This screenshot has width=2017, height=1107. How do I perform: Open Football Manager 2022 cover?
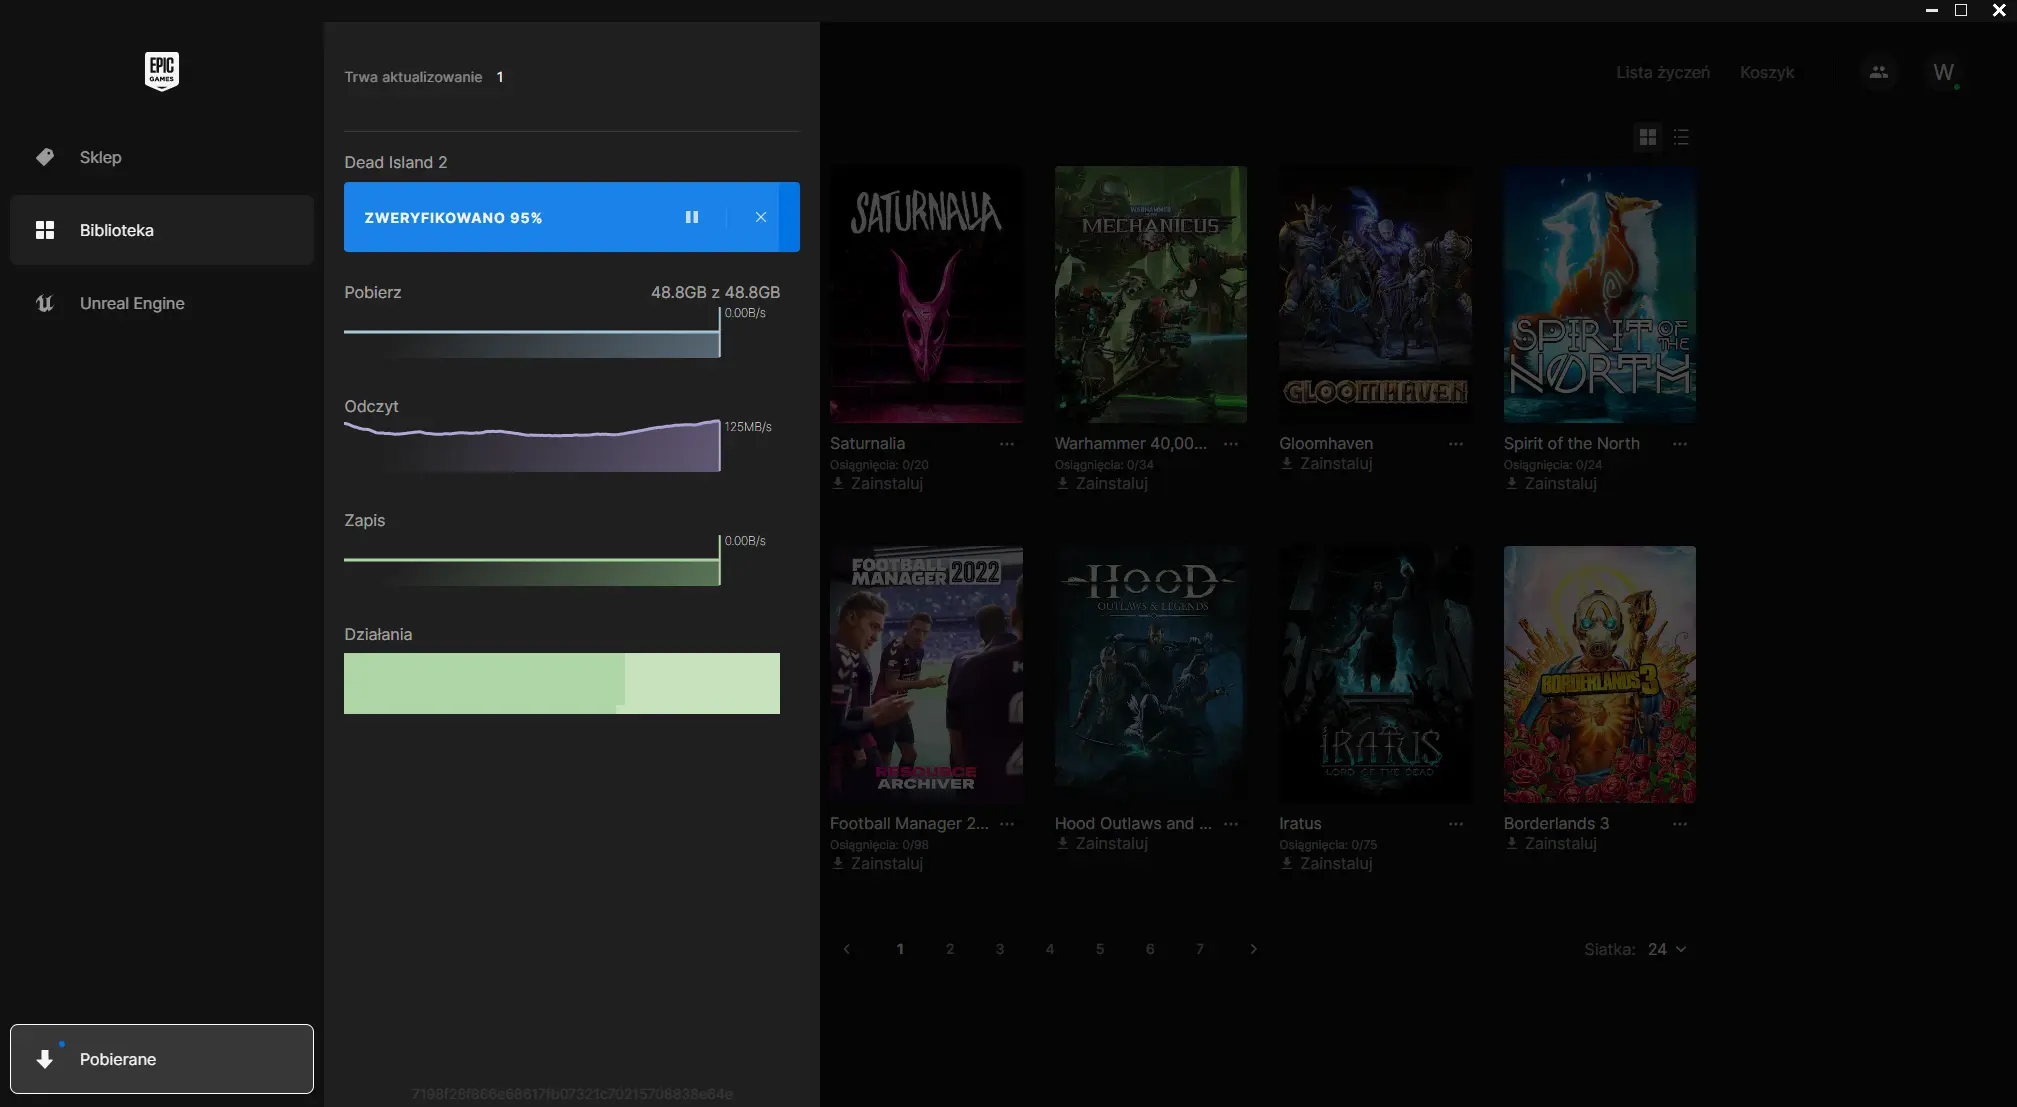coord(926,674)
